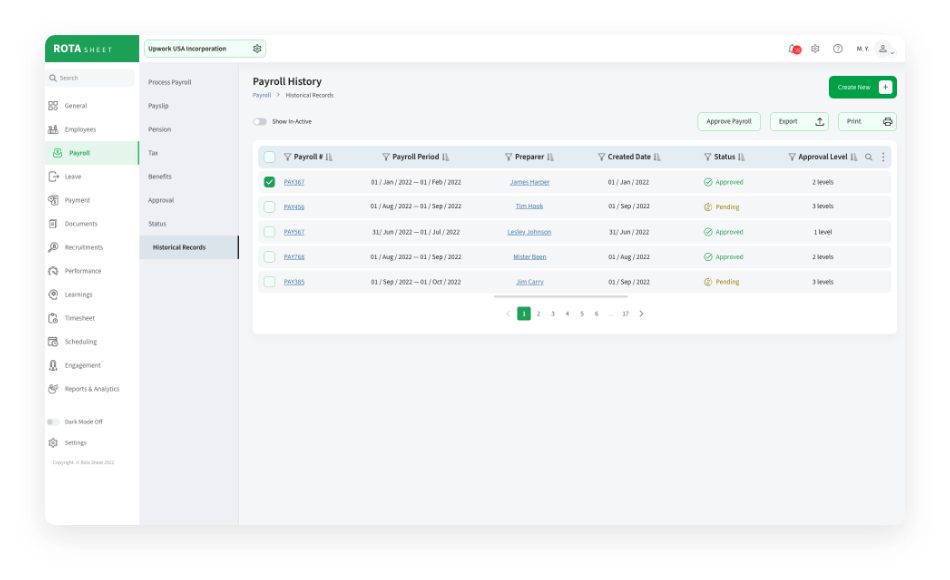Screen dimensions: 950x580
Task: Select the Historical Records submenu item
Action: coord(189,247)
